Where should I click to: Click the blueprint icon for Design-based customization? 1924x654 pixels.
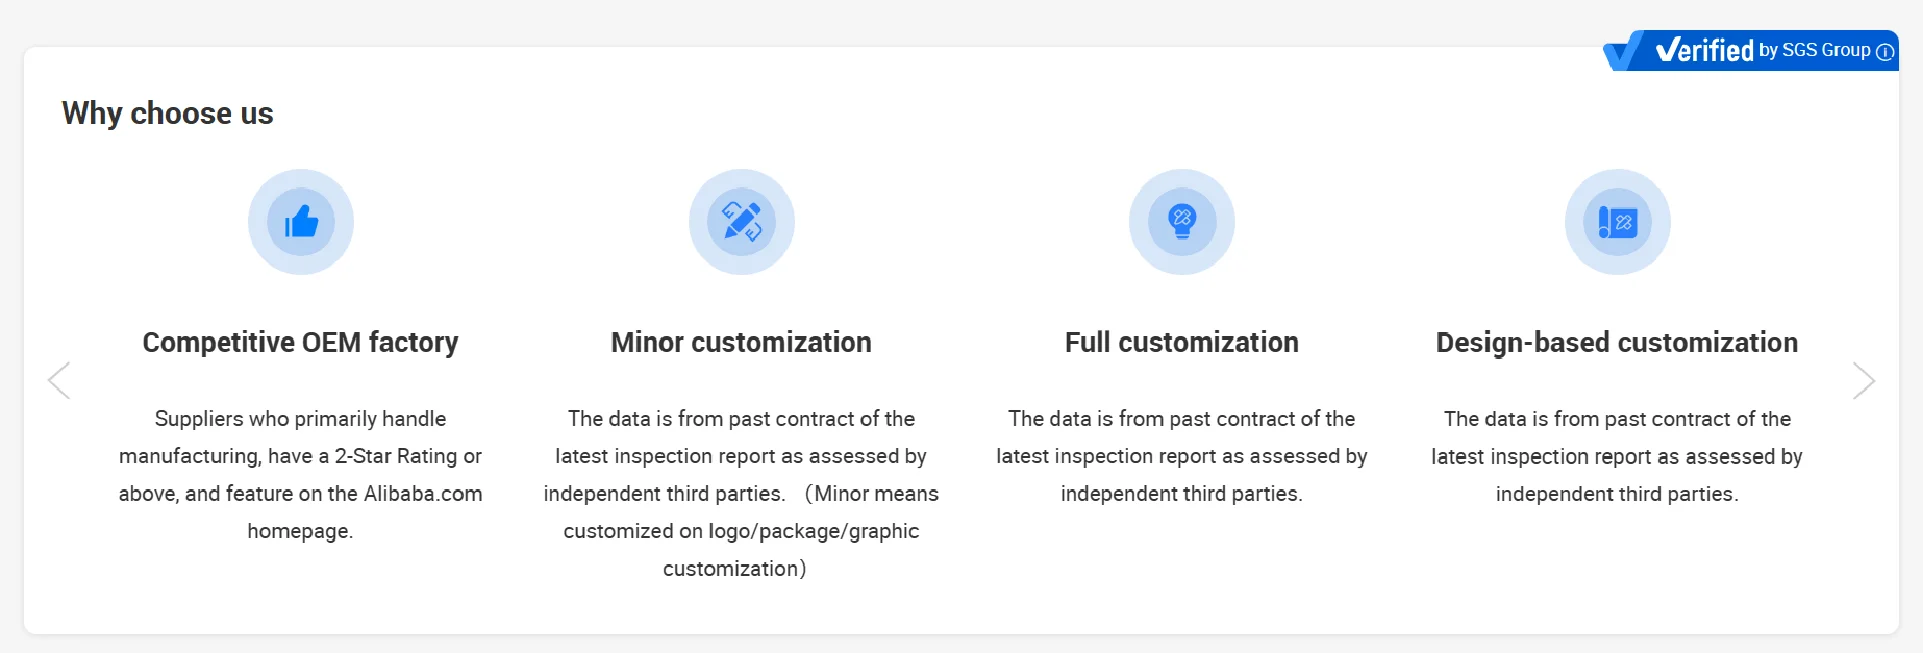(x=1617, y=222)
